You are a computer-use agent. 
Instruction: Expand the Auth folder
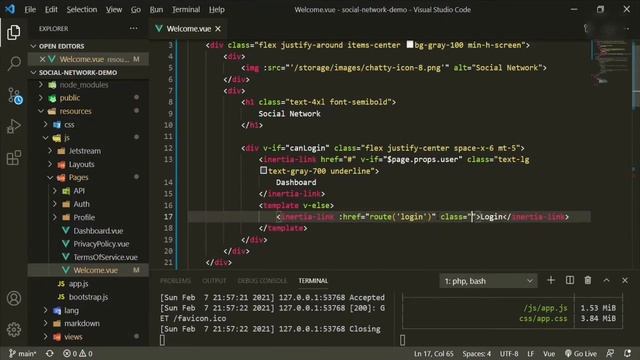coord(55,204)
